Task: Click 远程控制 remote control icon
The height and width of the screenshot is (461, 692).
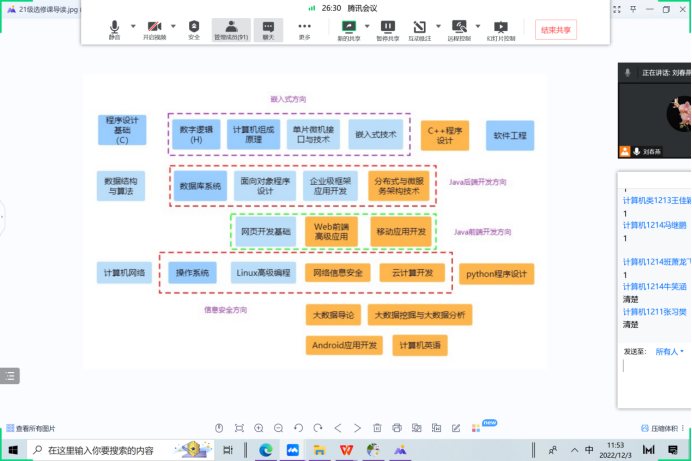Action: point(459,28)
